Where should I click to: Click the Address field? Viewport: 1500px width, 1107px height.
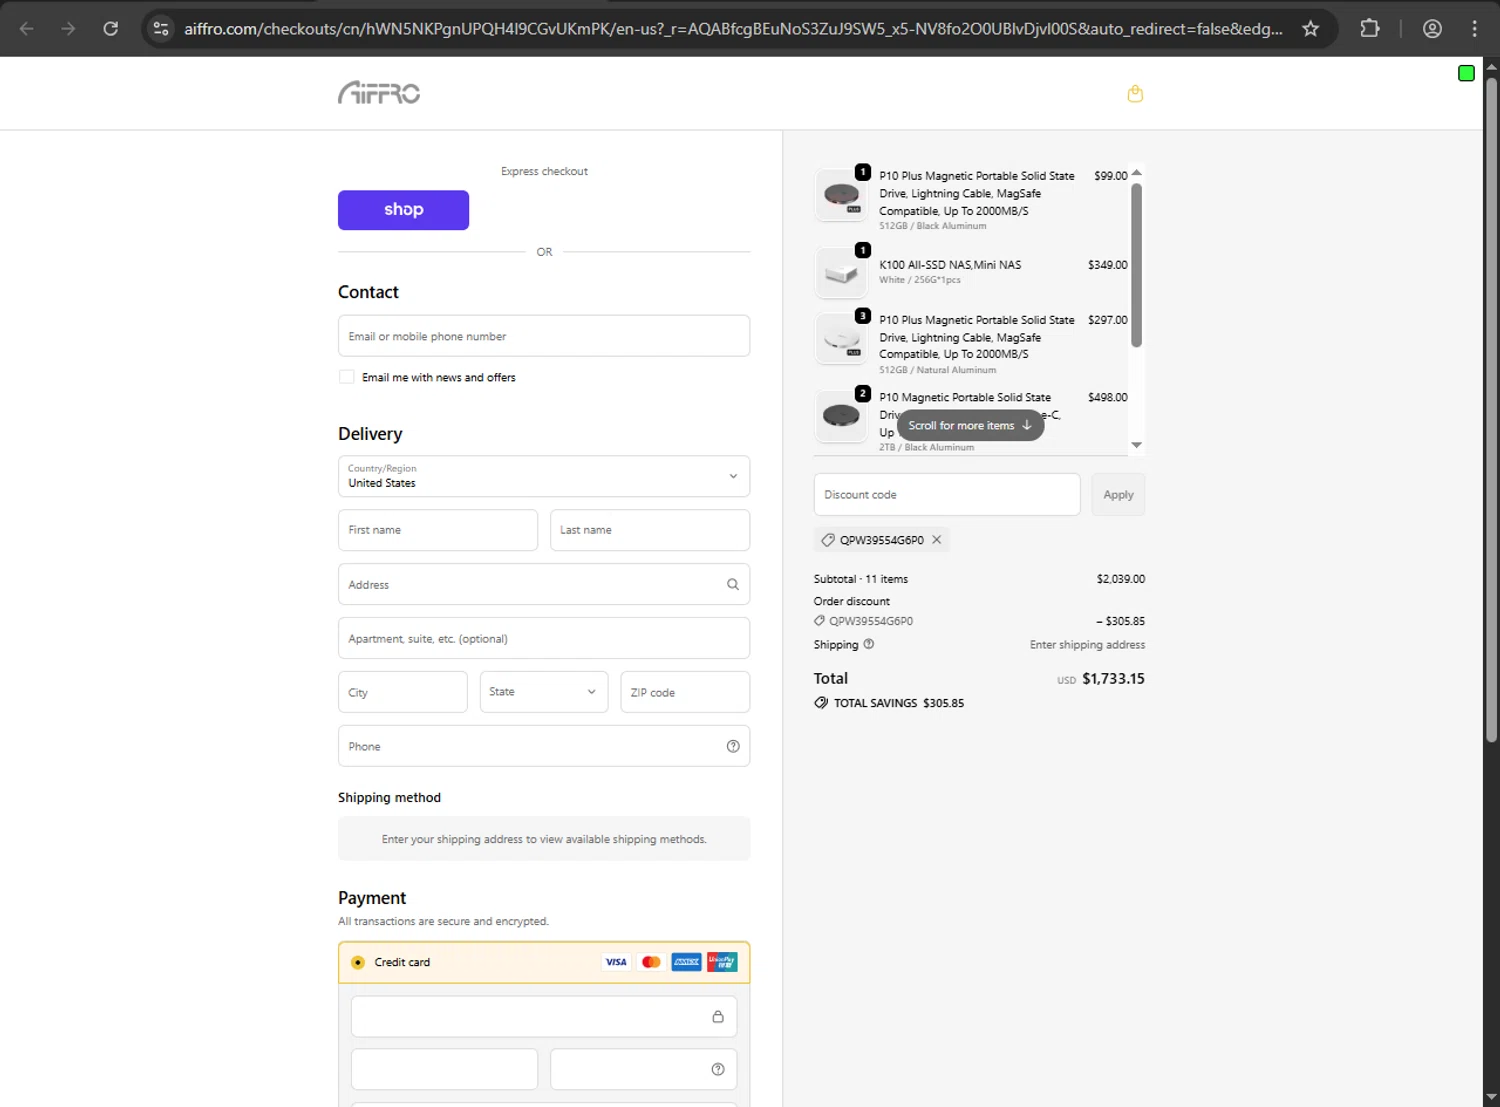(544, 584)
